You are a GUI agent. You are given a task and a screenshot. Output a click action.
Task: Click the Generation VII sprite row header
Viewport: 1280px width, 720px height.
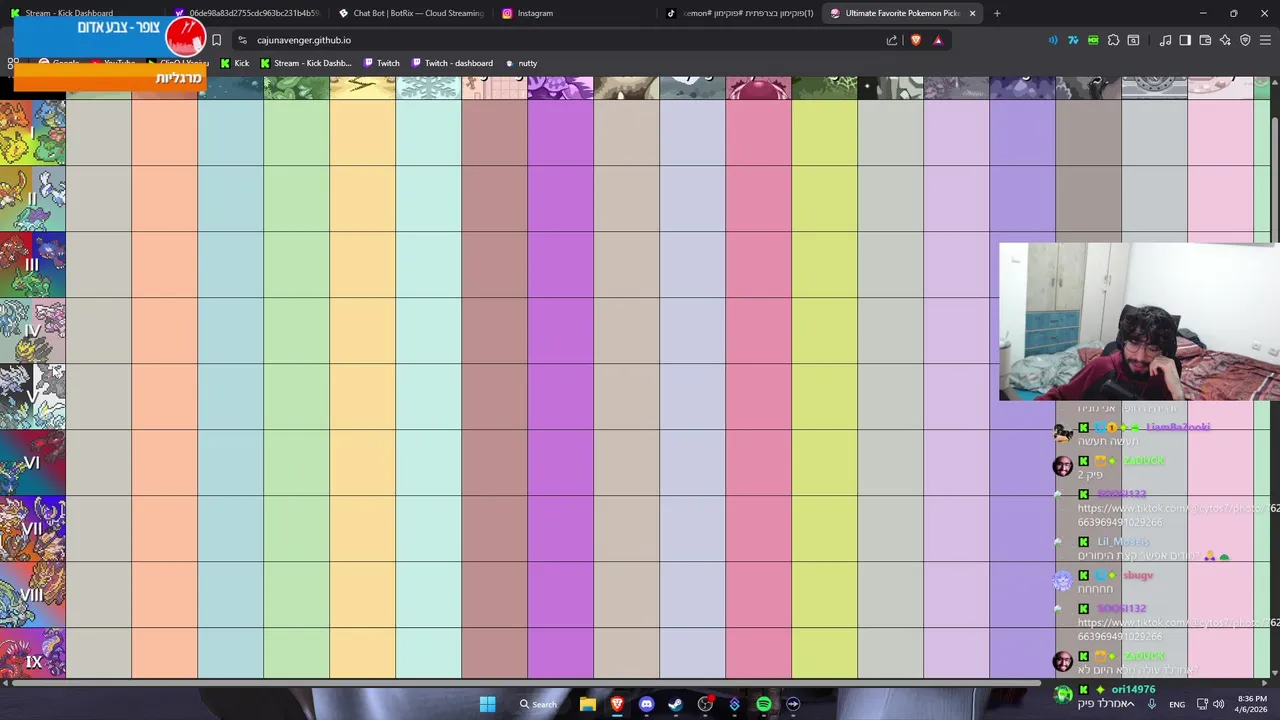point(33,529)
